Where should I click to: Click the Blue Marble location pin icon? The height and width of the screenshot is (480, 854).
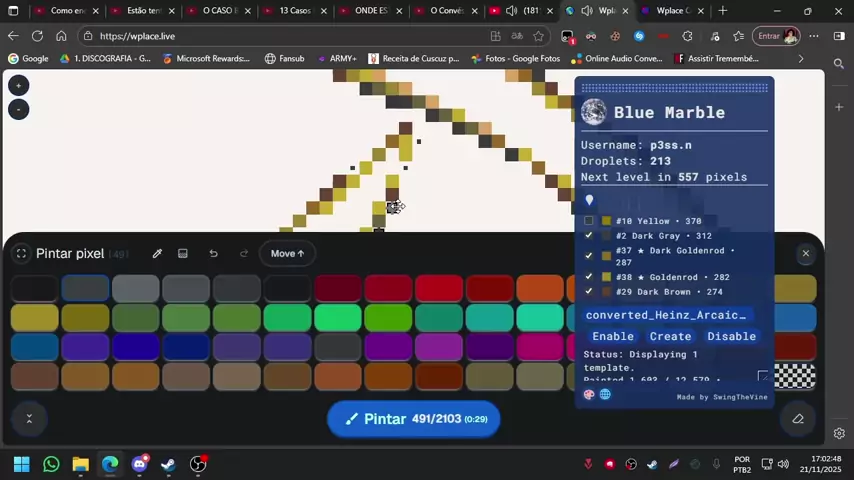[x=589, y=200]
